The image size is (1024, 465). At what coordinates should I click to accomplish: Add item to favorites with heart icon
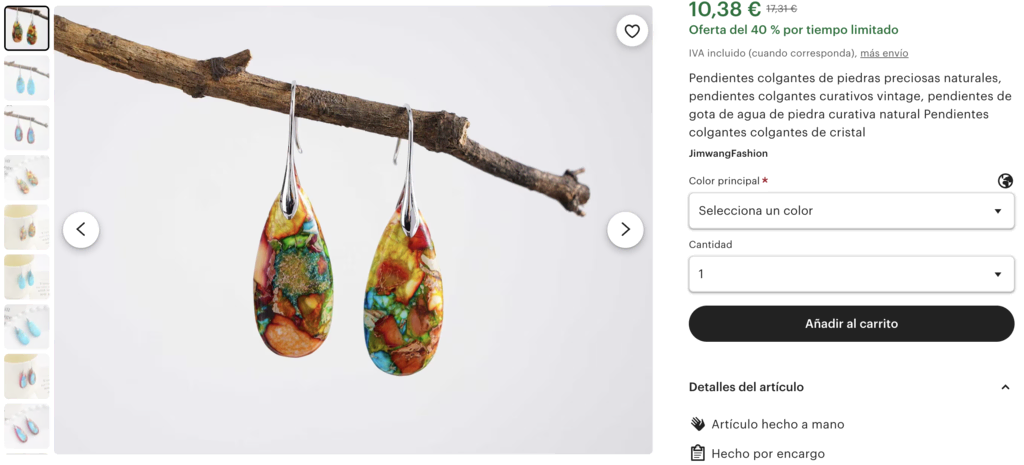(632, 31)
